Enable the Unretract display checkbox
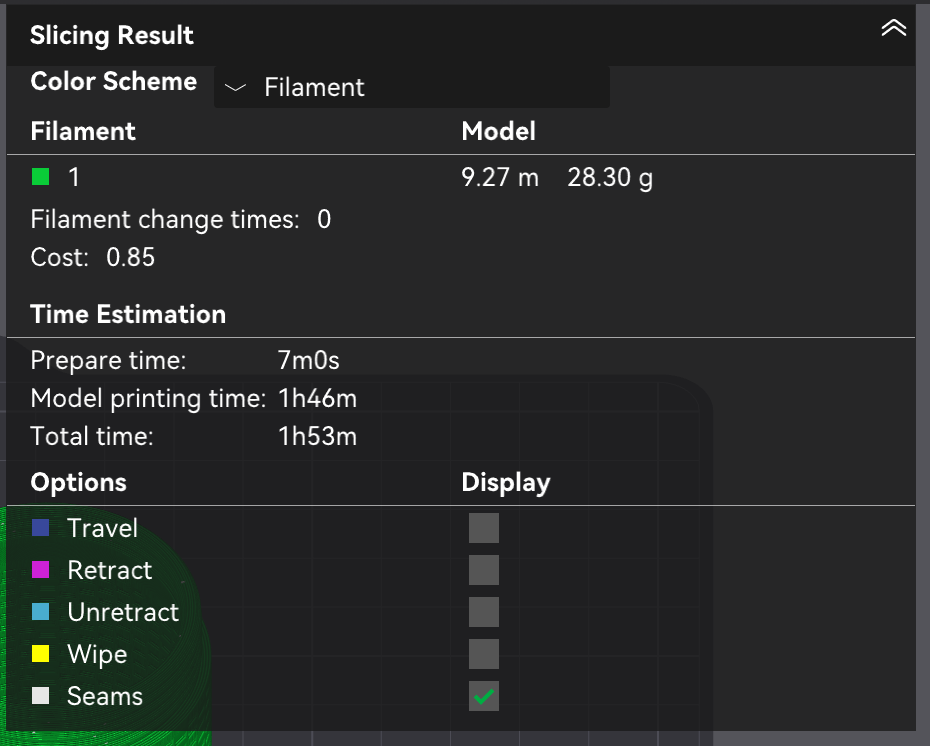The height and width of the screenshot is (746, 930). tap(484, 612)
